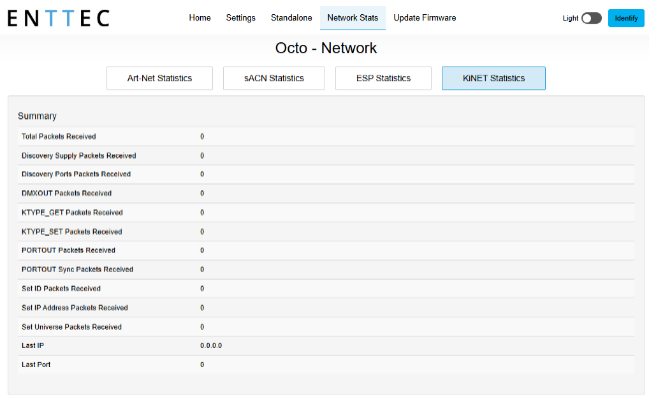
Task: Click KTYPE_SET Packets Received label
Action: 72,232
